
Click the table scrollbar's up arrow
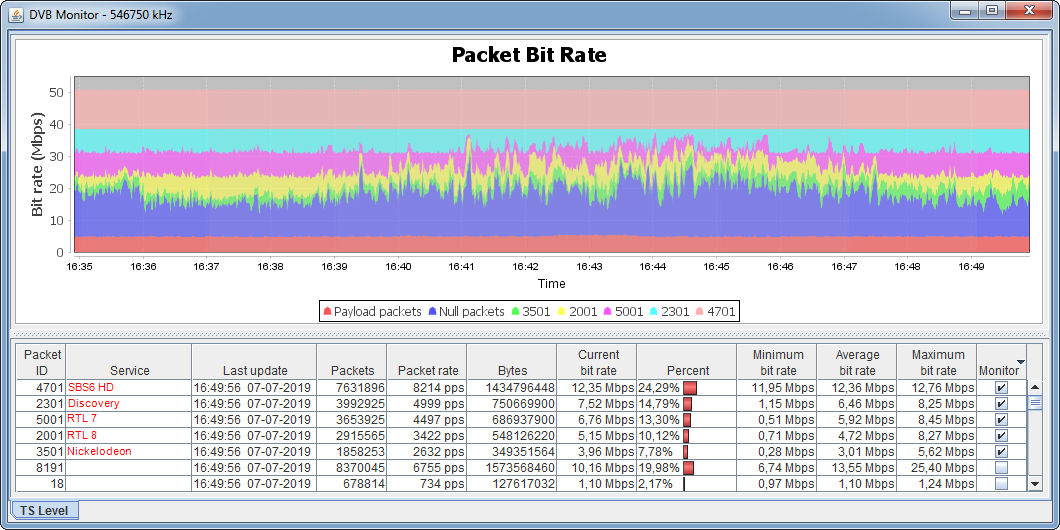click(x=1035, y=387)
